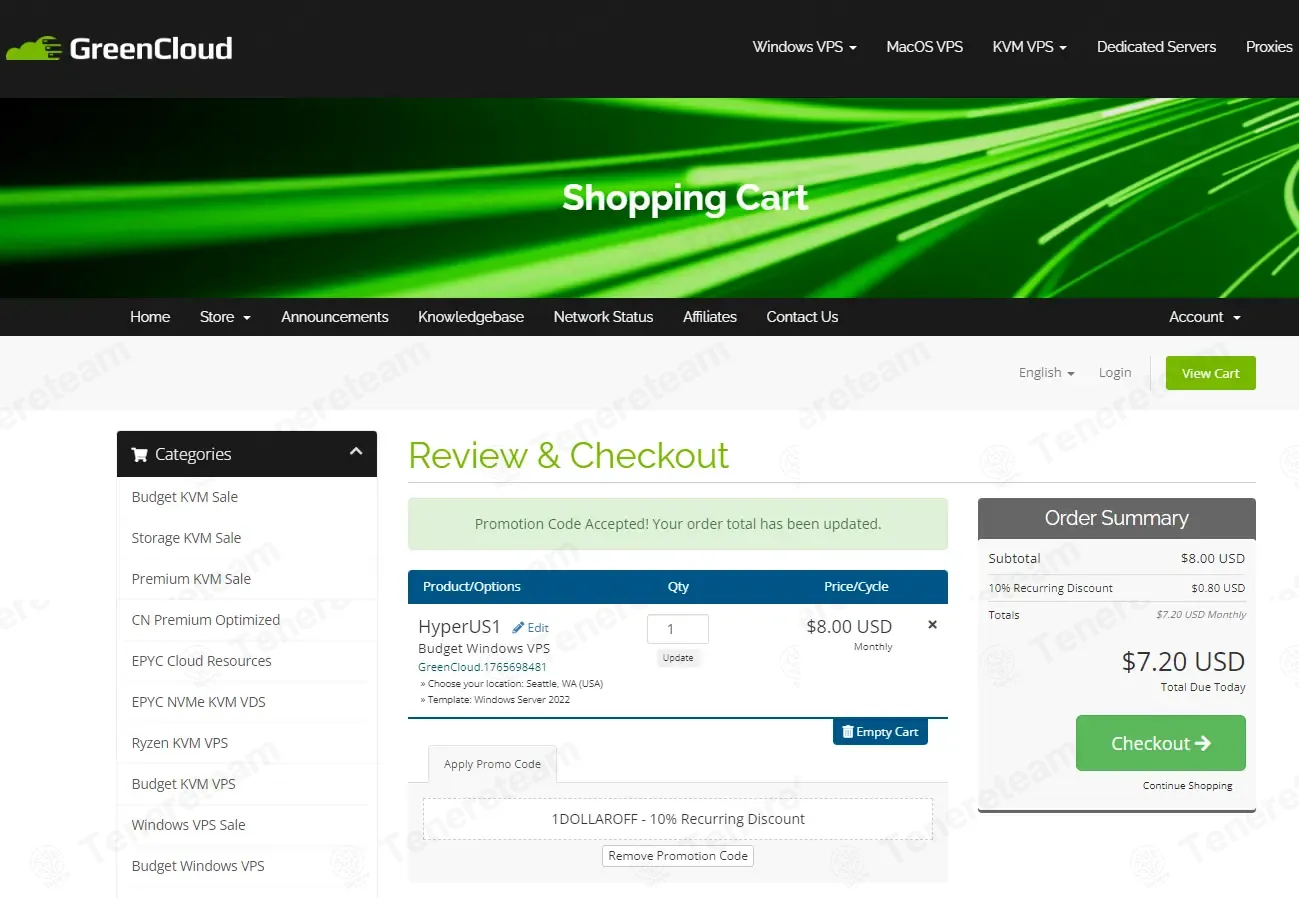This screenshot has height=898, width=1299.
Task: Expand the Store dropdown
Action: tap(225, 317)
